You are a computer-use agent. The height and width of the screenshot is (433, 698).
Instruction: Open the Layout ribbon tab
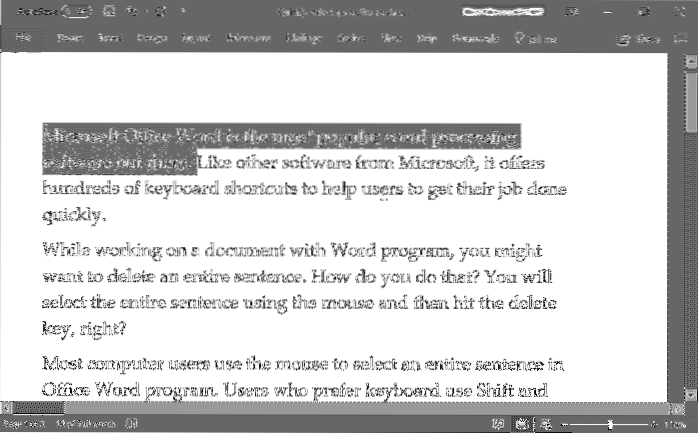point(196,38)
